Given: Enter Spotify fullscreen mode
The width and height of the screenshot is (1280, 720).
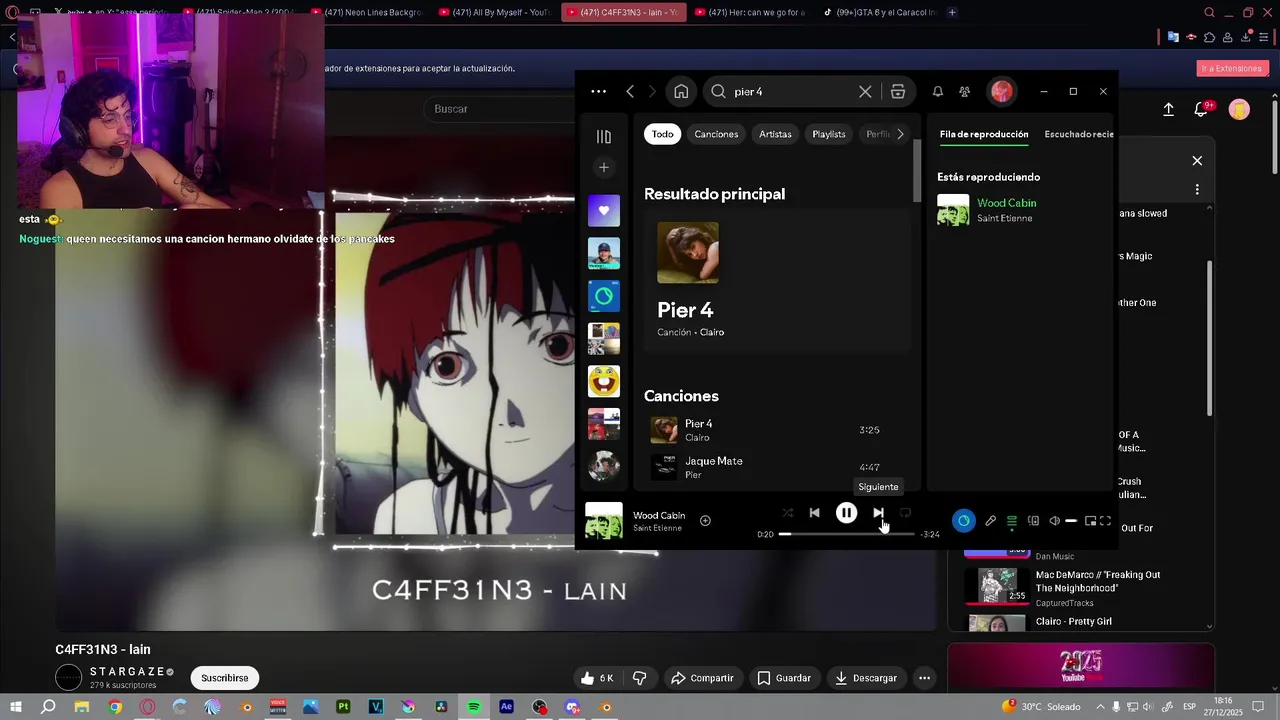Looking at the screenshot, I should [1105, 521].
